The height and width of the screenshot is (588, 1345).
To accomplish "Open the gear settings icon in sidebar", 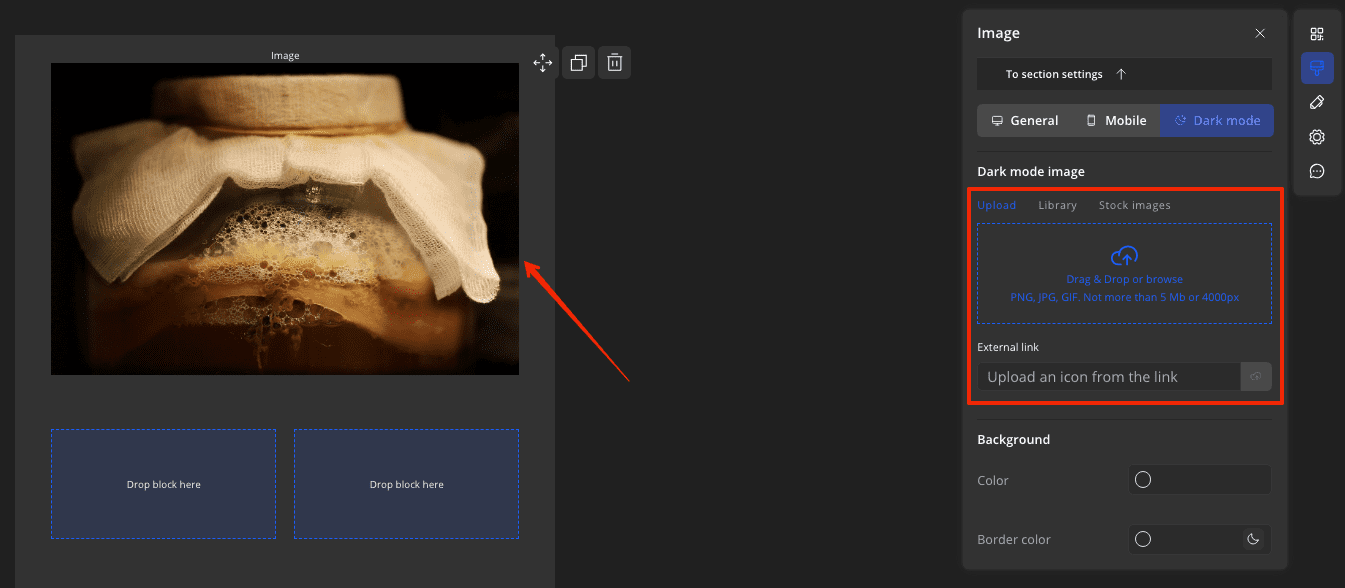I will (1317, 137).
